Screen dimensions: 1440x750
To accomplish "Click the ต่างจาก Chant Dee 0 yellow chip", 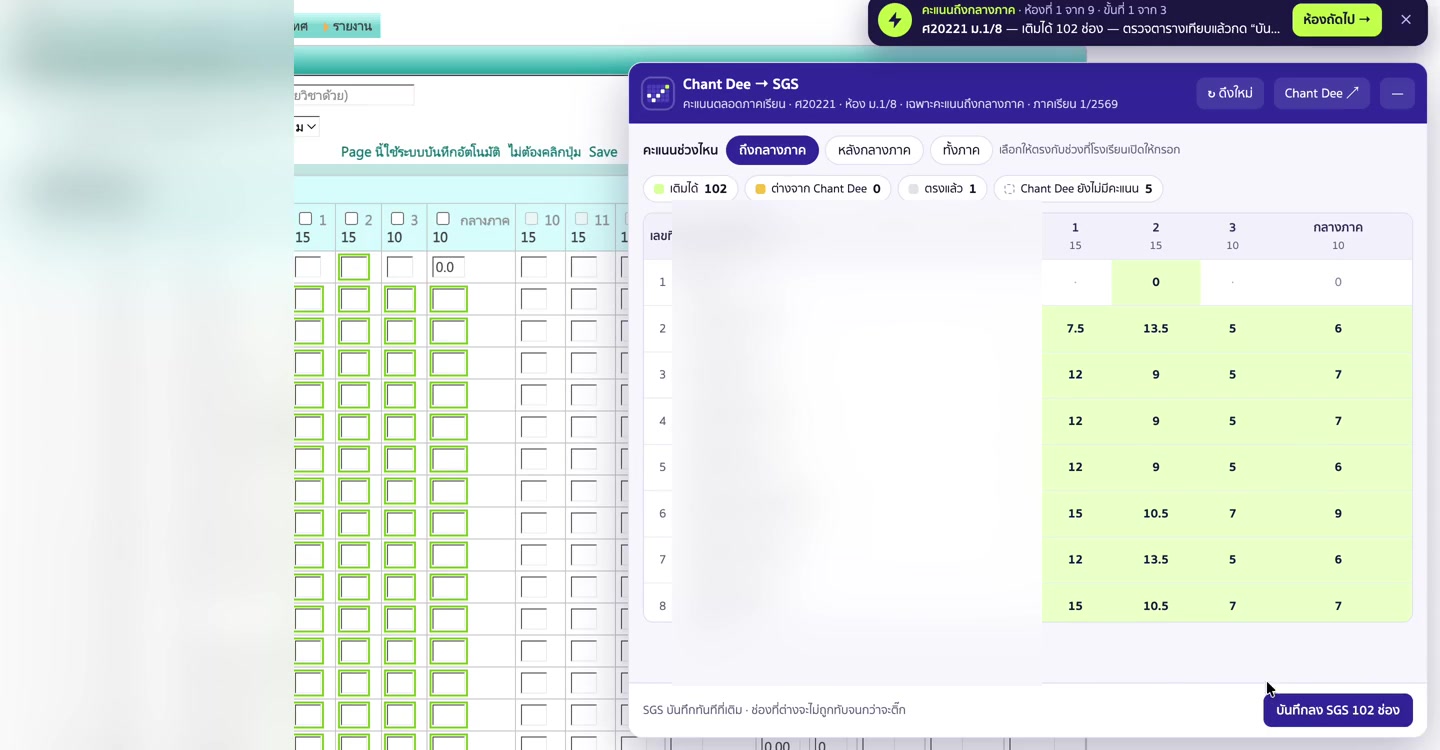I will [x=818, y=189].
